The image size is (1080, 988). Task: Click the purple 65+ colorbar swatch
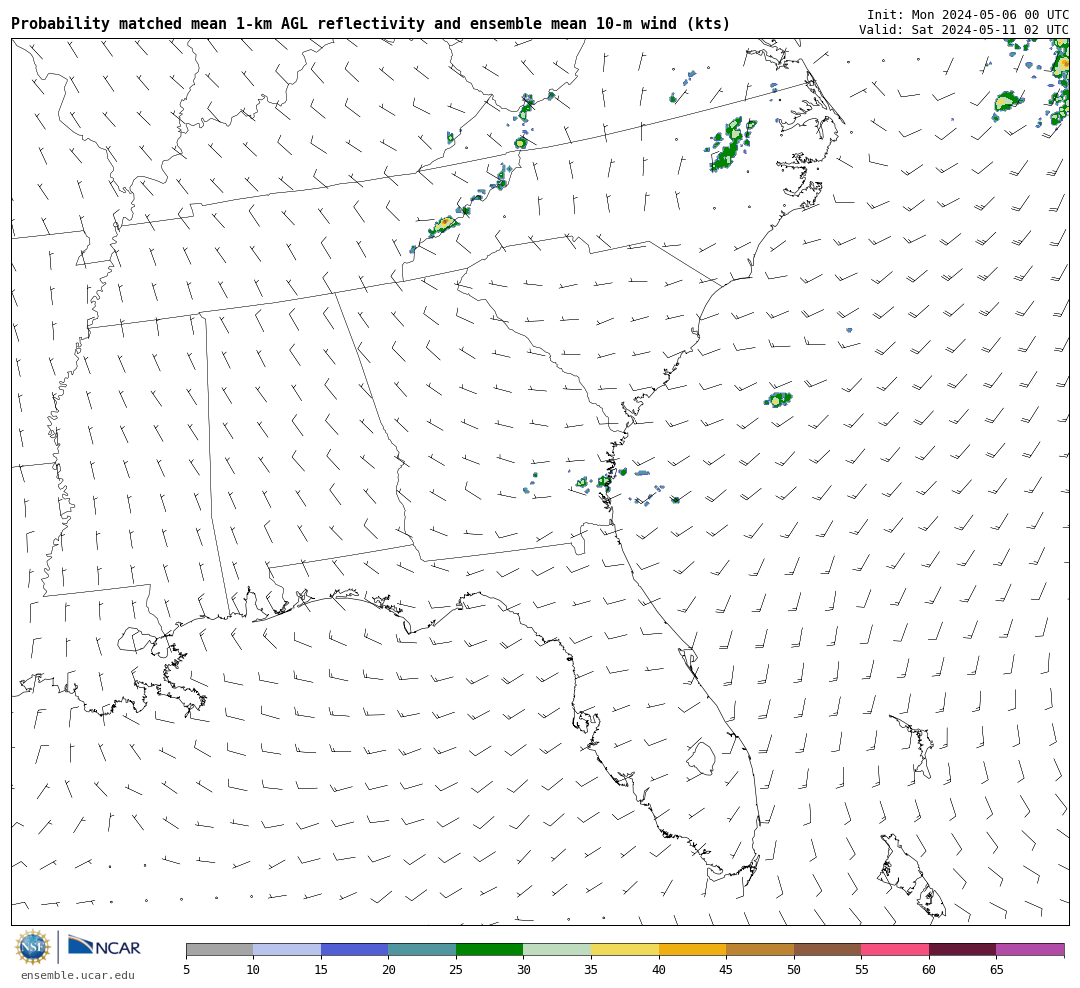[1030, 949]
